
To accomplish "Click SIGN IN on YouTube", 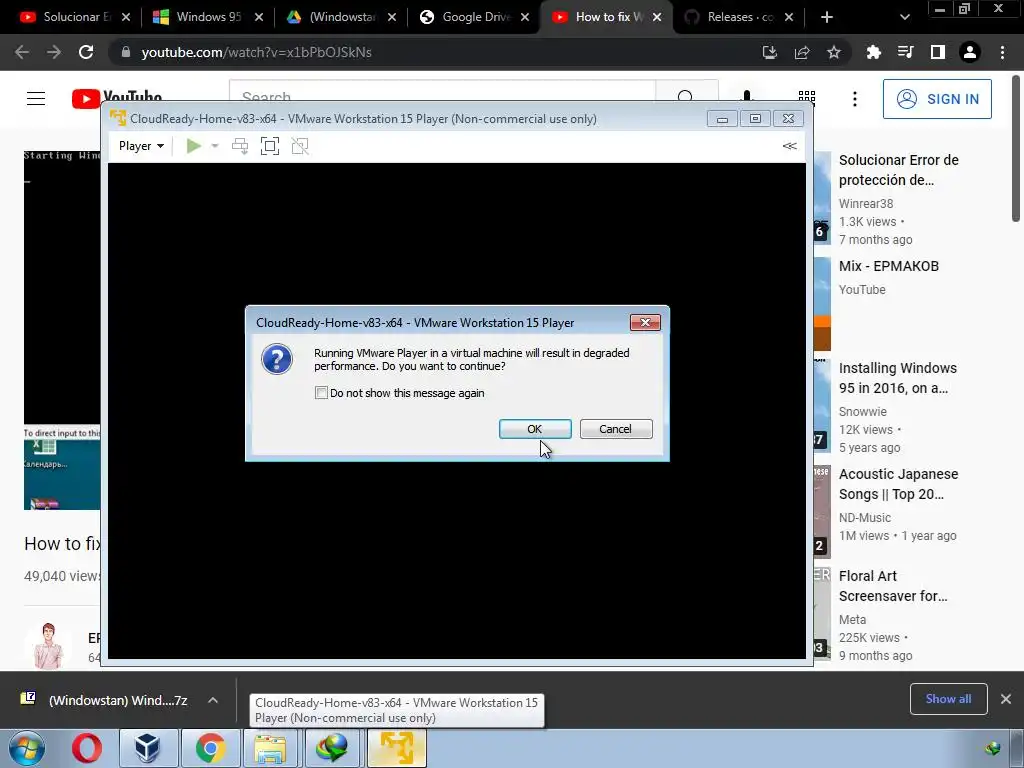I will 937,99.
